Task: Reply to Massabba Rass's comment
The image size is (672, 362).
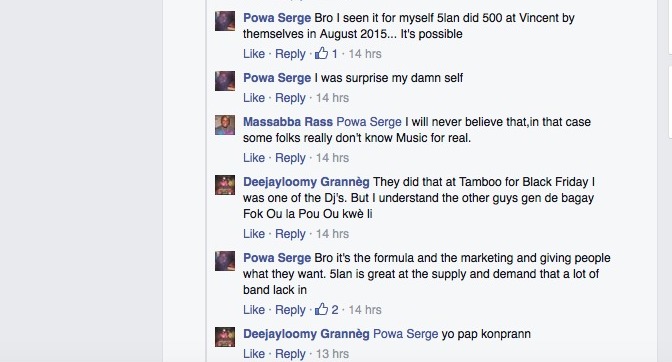Action: [290, 158]
